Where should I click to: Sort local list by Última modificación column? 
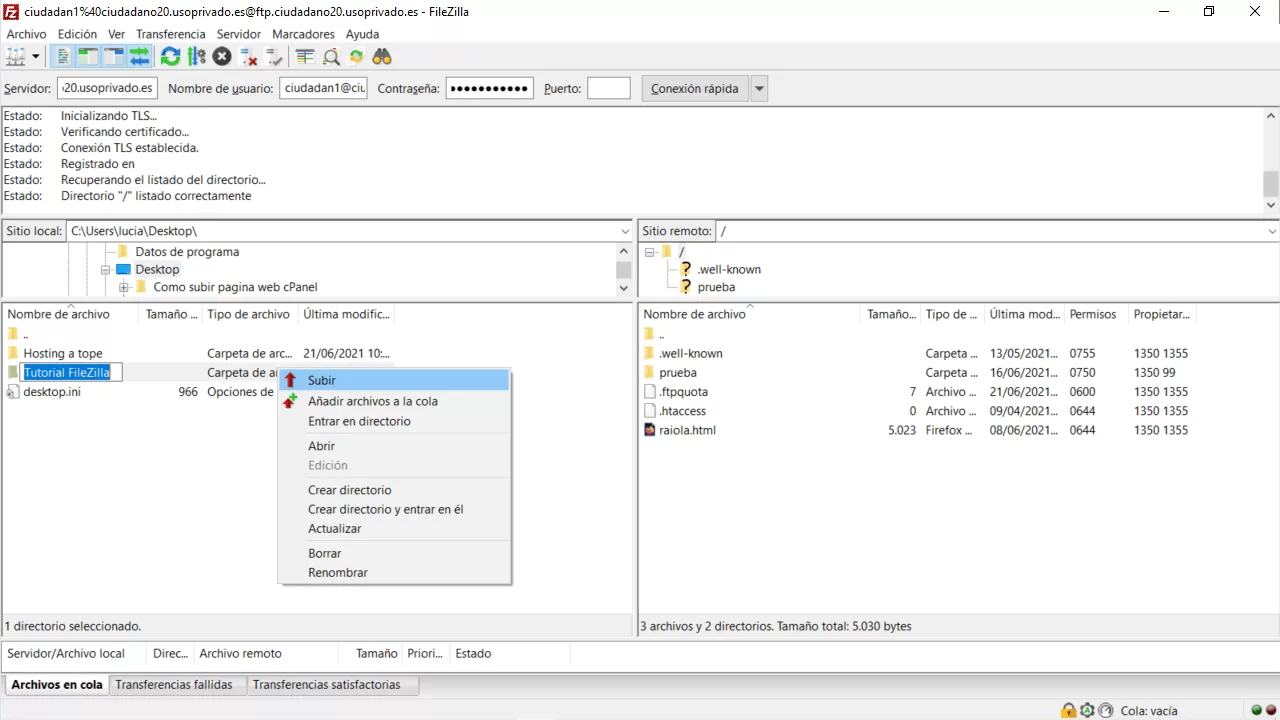point(346,314)
